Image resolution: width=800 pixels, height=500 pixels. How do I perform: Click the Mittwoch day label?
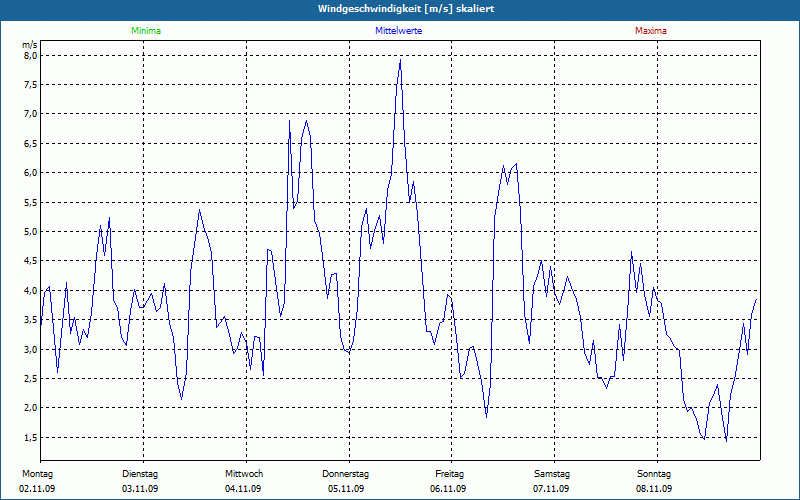[244, 474]
